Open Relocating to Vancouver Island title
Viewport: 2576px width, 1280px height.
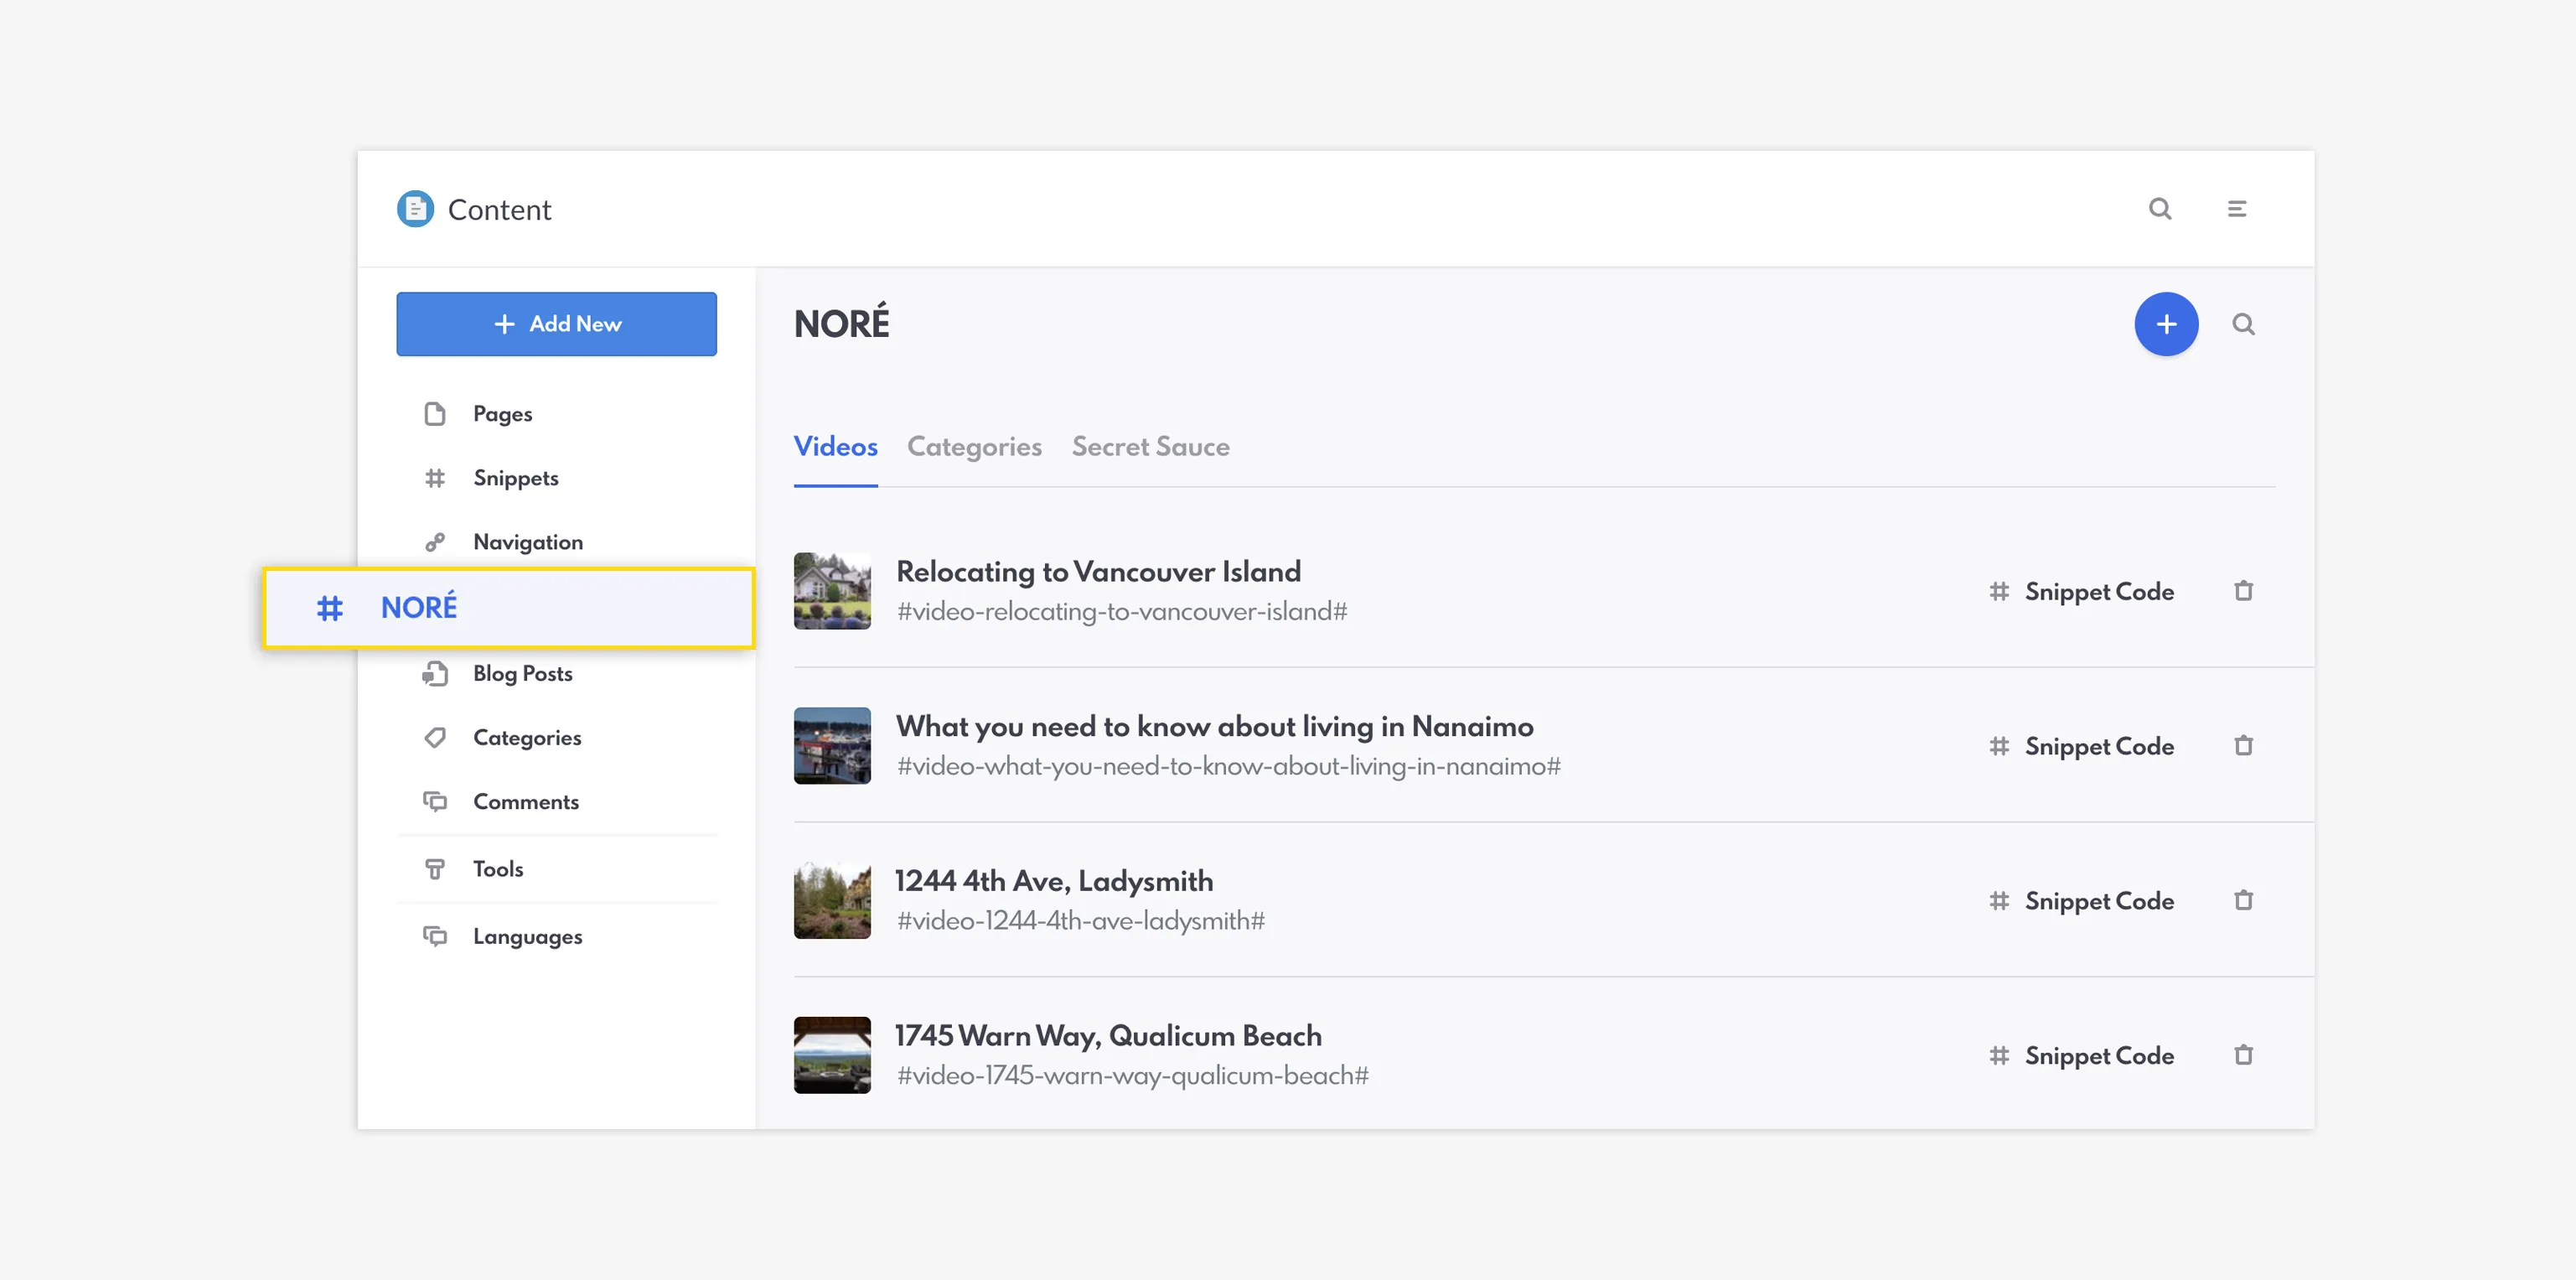pos(1098,571)
